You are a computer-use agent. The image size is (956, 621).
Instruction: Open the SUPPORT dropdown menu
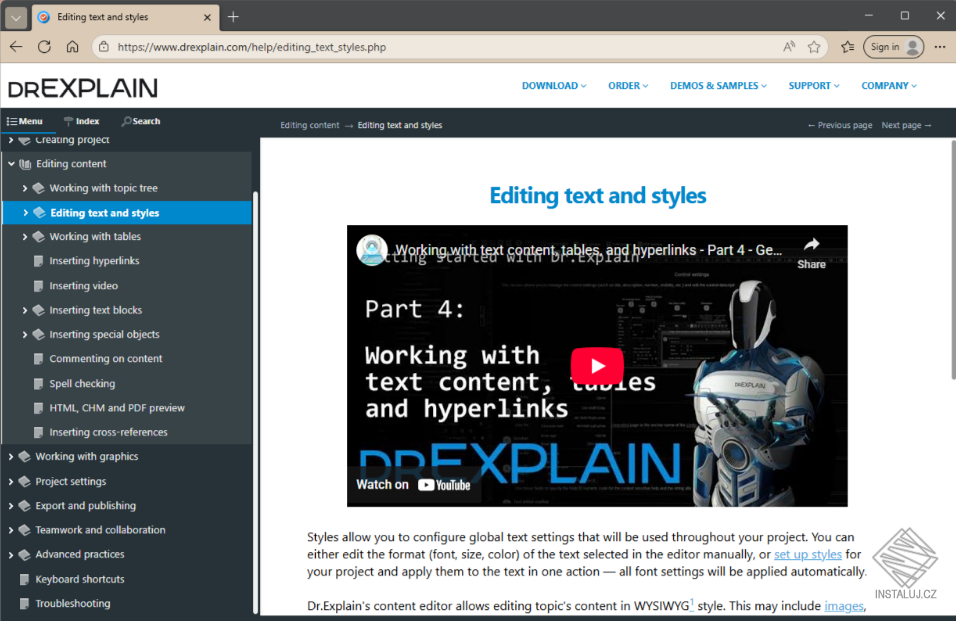click(x=814, y=86)
